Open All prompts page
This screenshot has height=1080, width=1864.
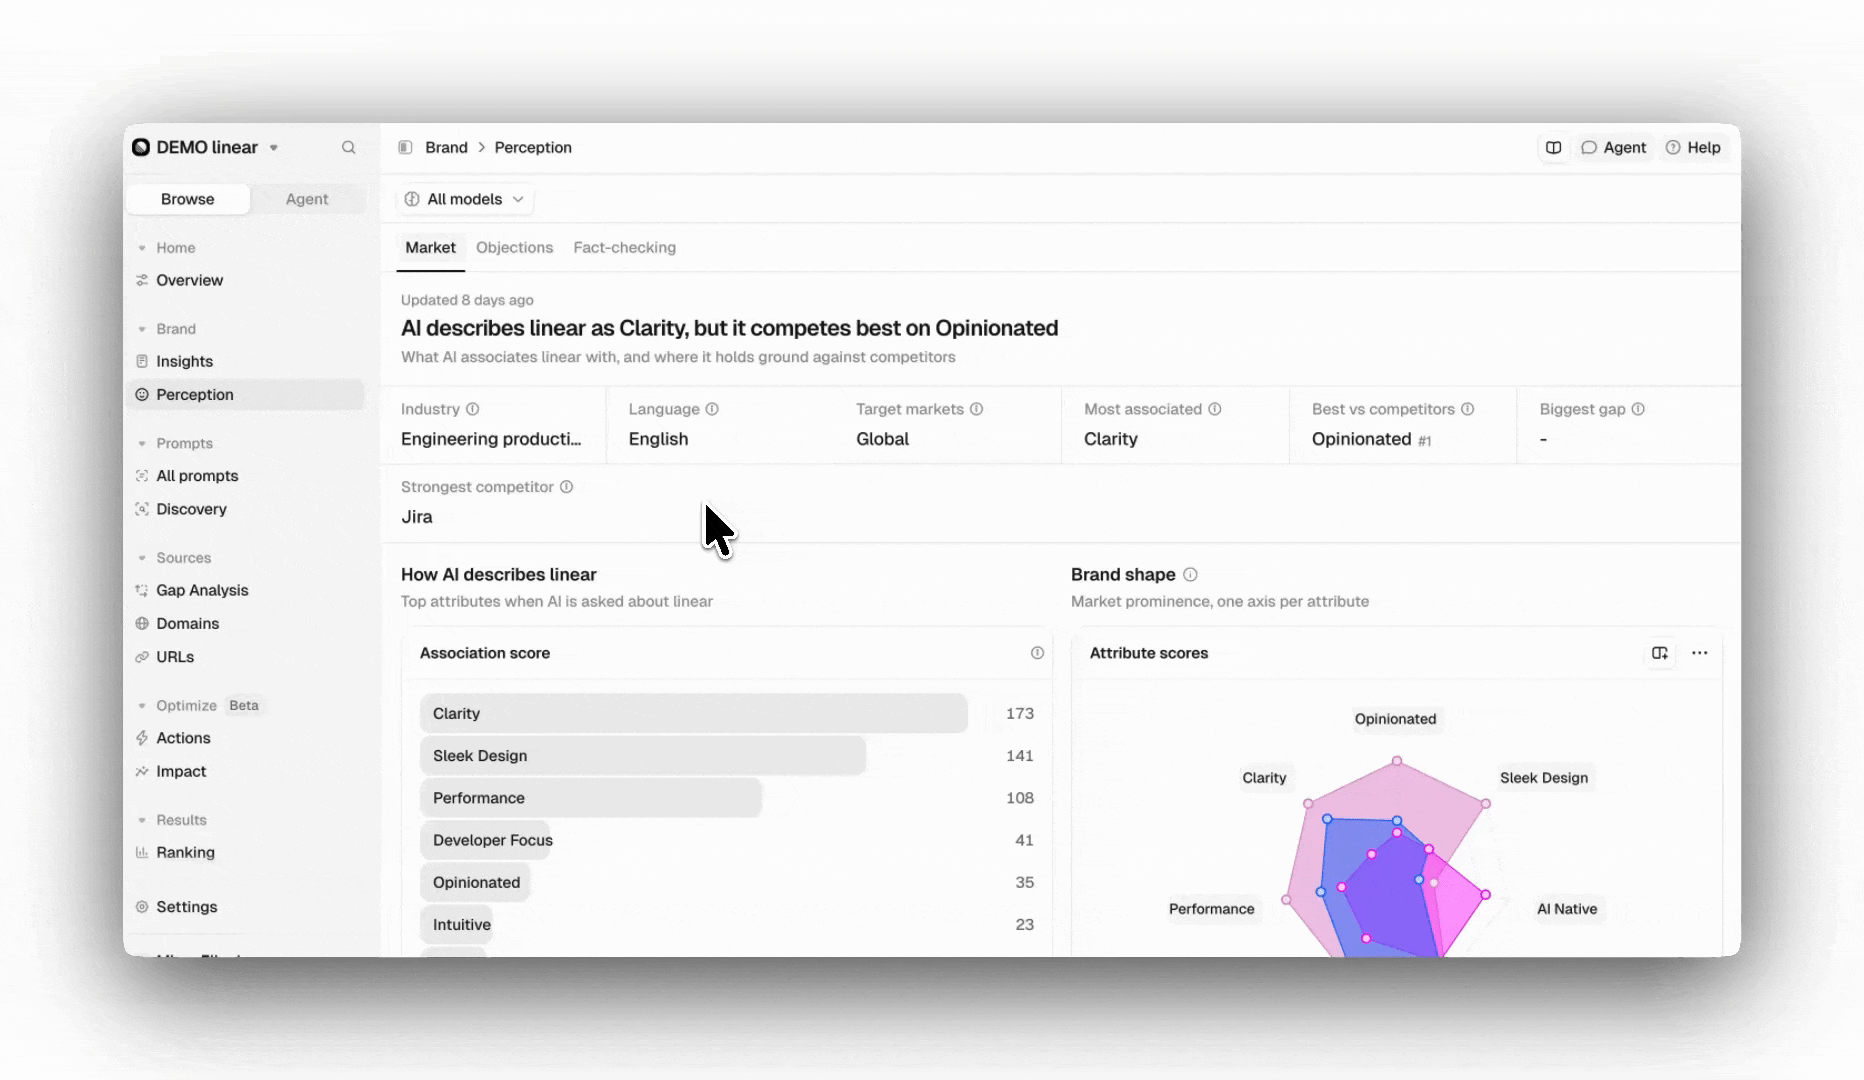247,476
